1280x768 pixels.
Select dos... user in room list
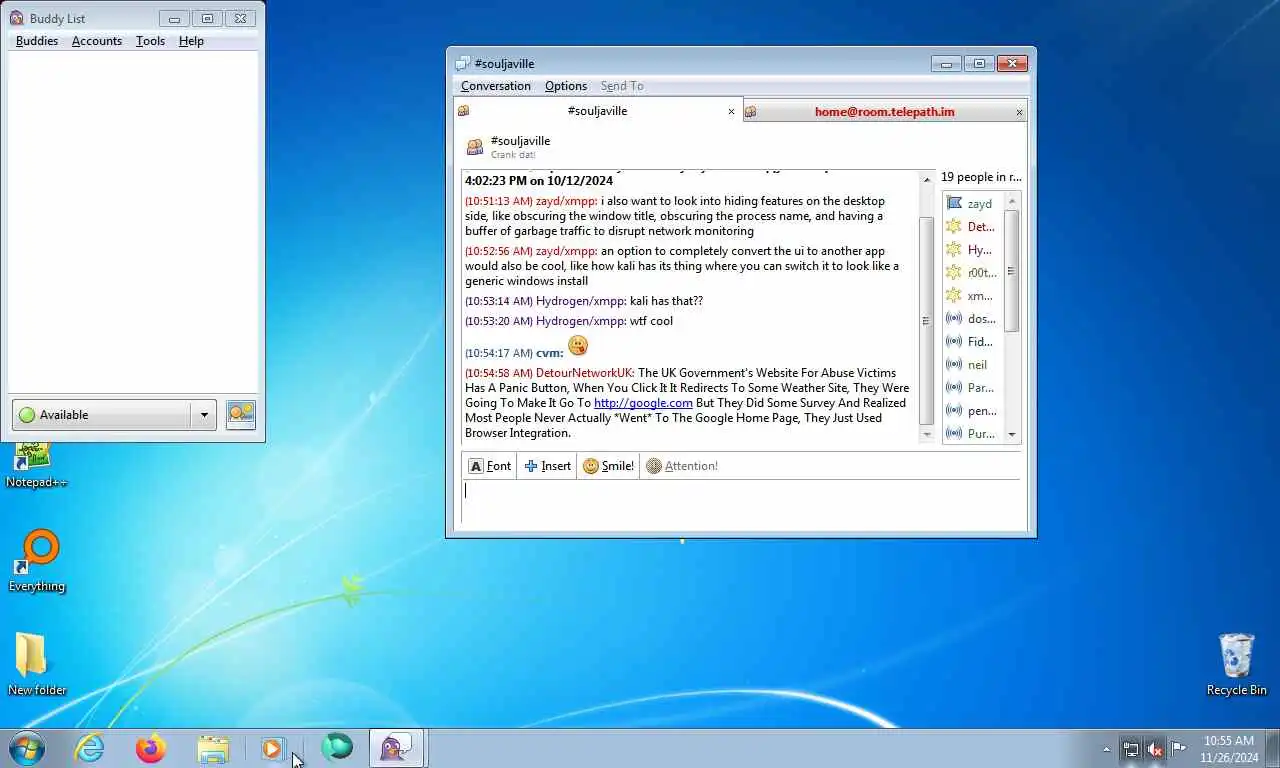point(971,319)
